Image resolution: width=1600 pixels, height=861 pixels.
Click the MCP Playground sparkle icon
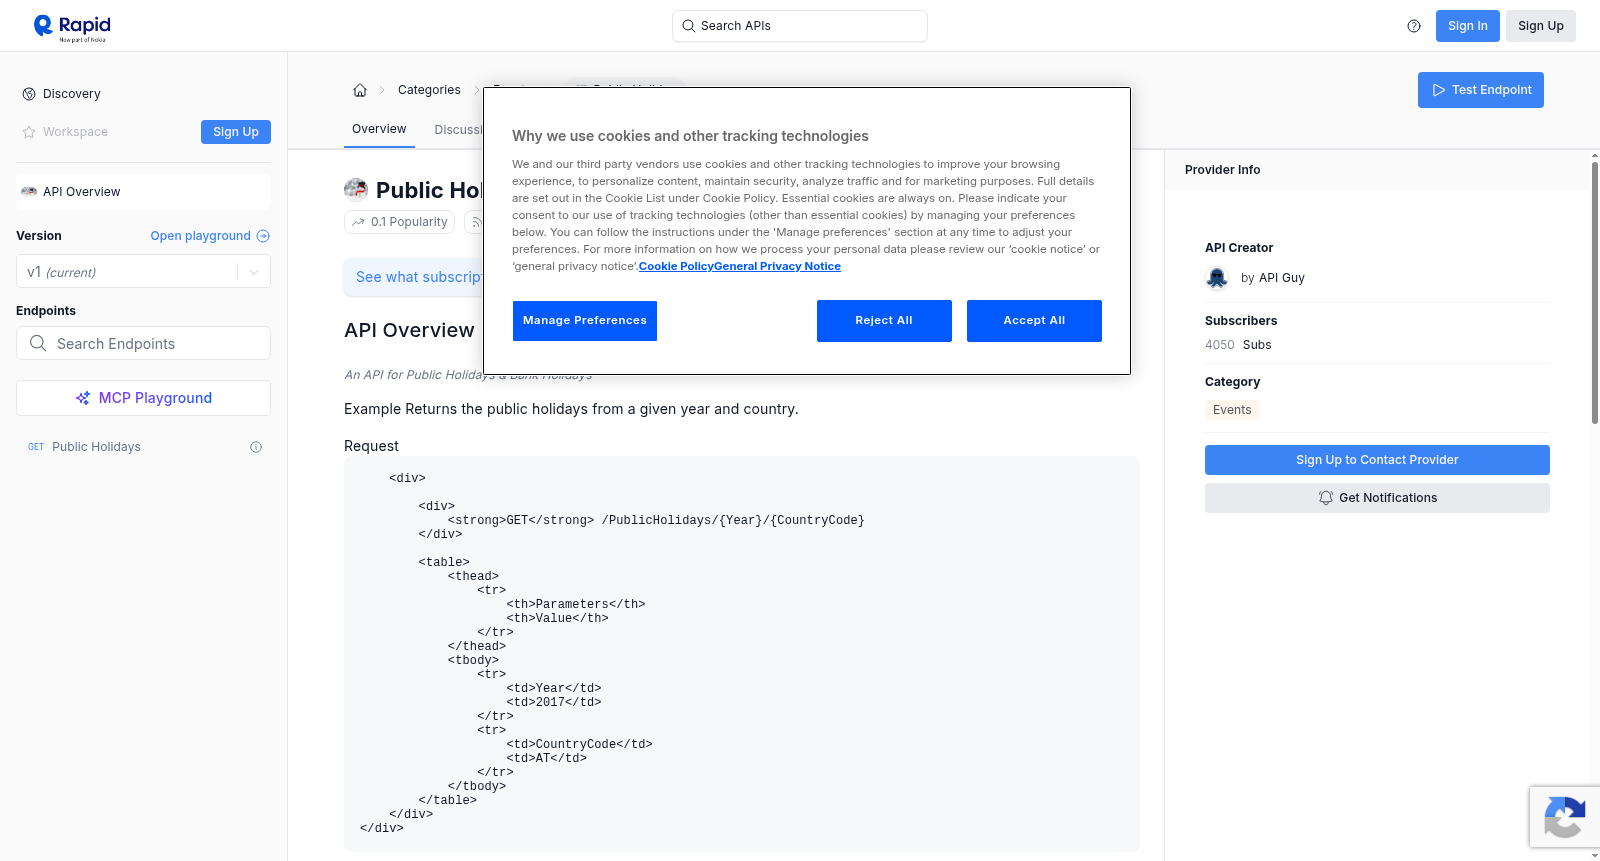83,398
